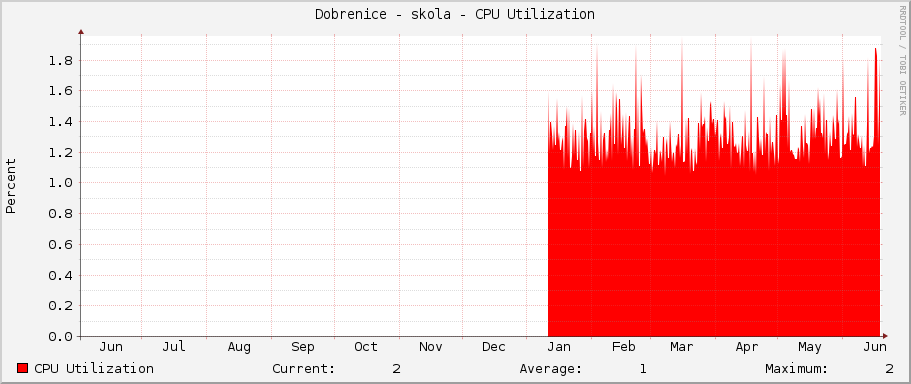
Task: Click the 0.4 y-axis tick label
Action: pyautogui.click(x=61, y=275)
